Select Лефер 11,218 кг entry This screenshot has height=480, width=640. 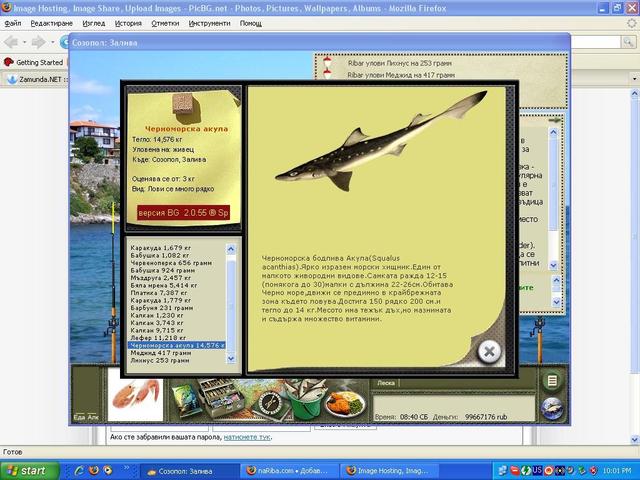point(158,338)
